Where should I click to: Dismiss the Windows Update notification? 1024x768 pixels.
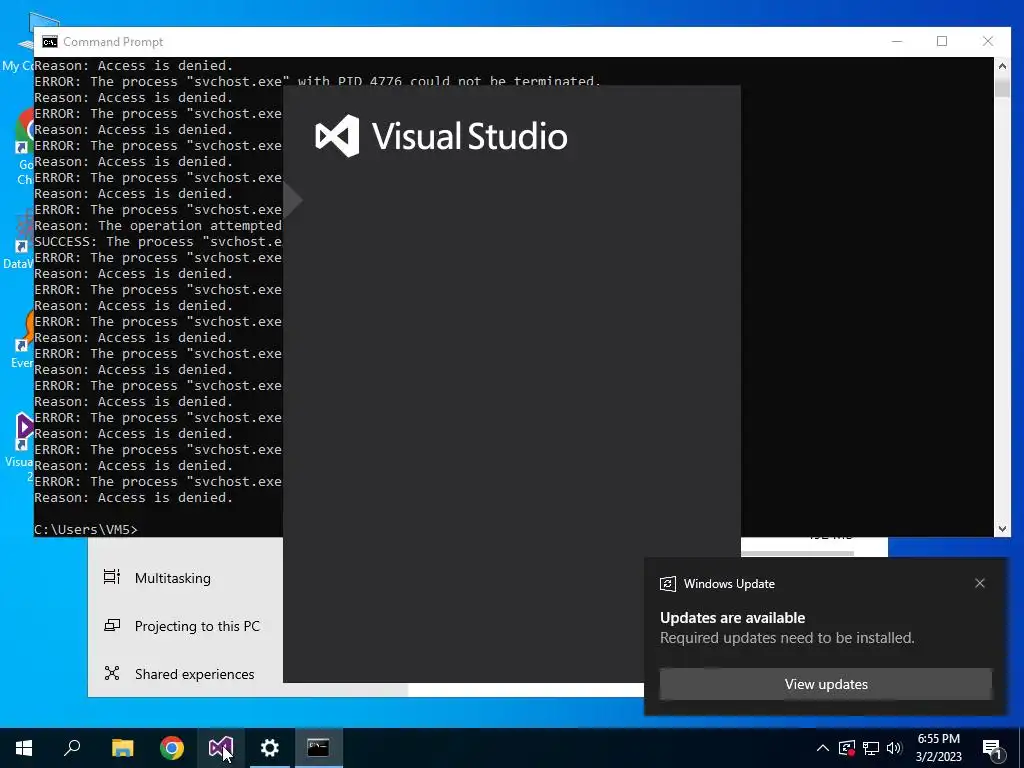(x=980, y=583)
